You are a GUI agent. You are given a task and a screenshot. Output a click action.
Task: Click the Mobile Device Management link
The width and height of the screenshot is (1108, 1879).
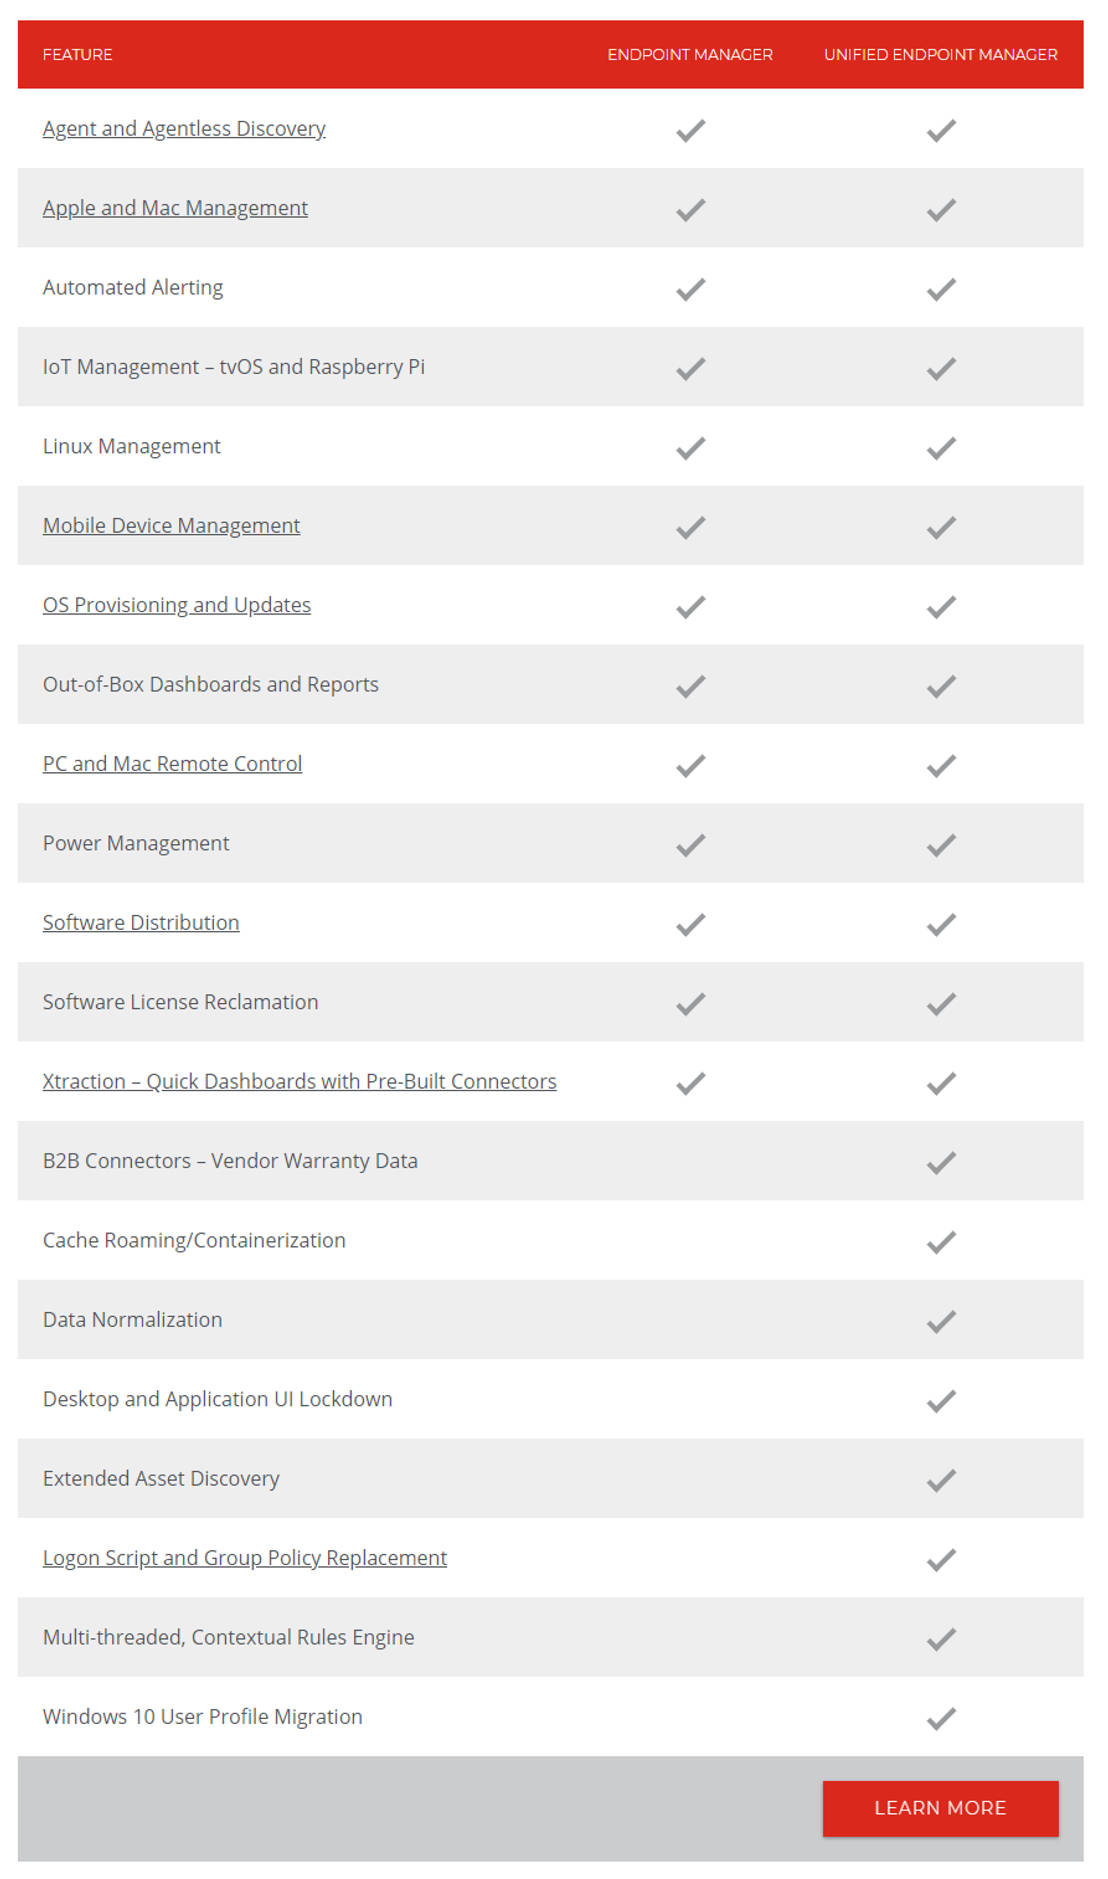pyautogui.click(x=170, y=525)
